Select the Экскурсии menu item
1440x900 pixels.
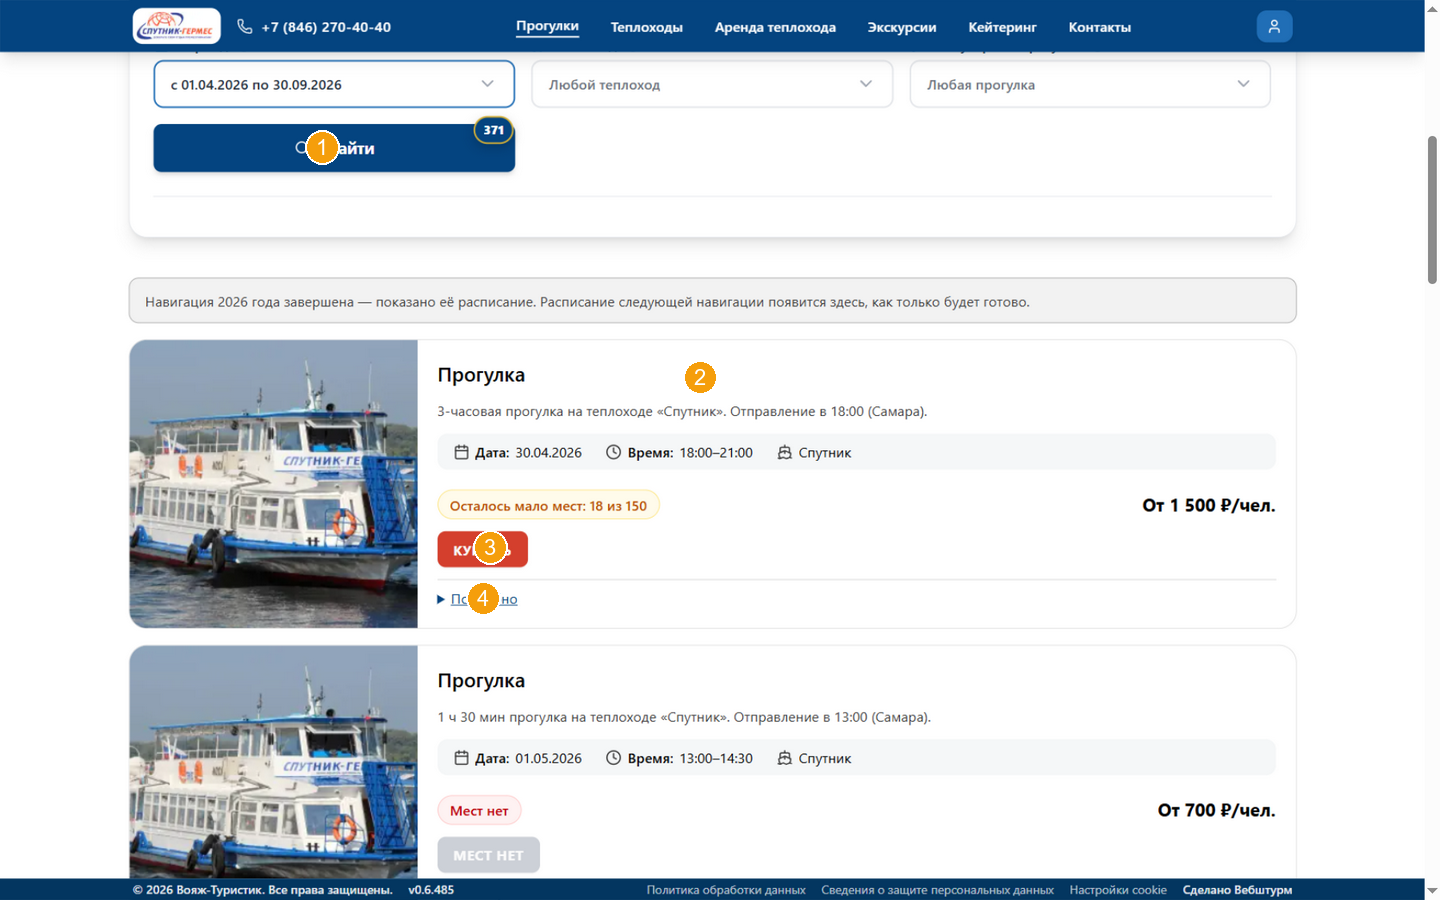[x=902, y=27]
